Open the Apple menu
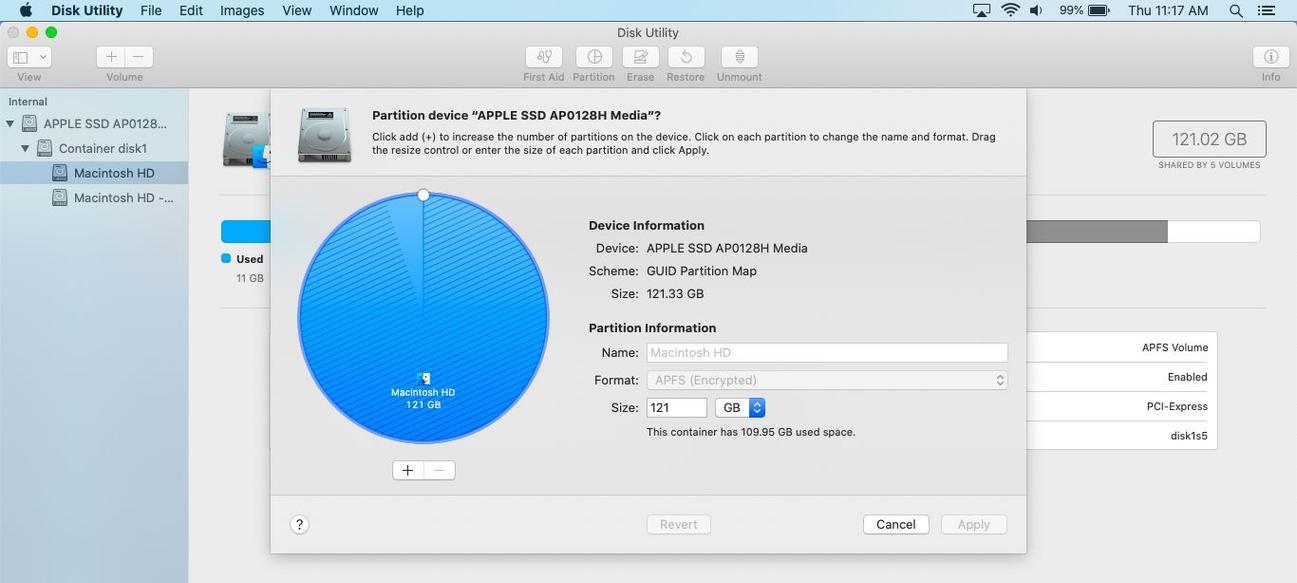This screenshot has height=583, width=1297. [26, 10]
